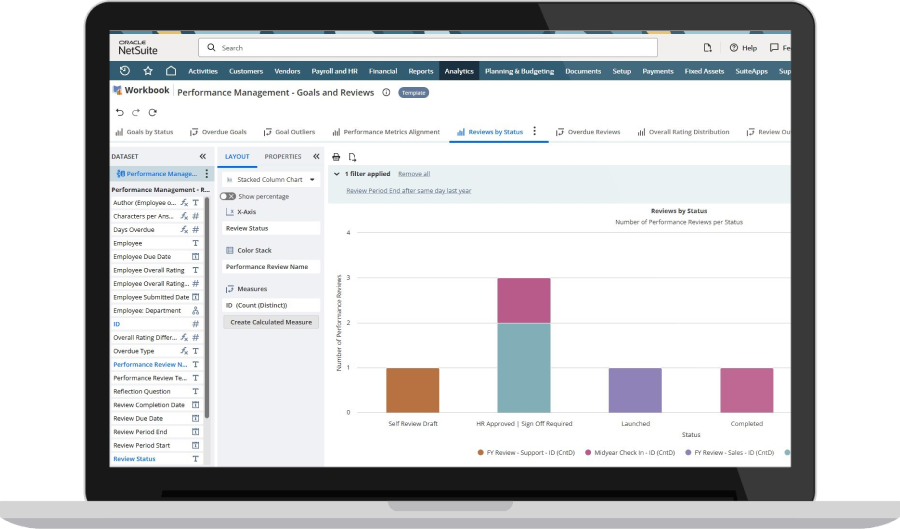
Task: Open the workbook info icon
Action: (x=386, y=92)
